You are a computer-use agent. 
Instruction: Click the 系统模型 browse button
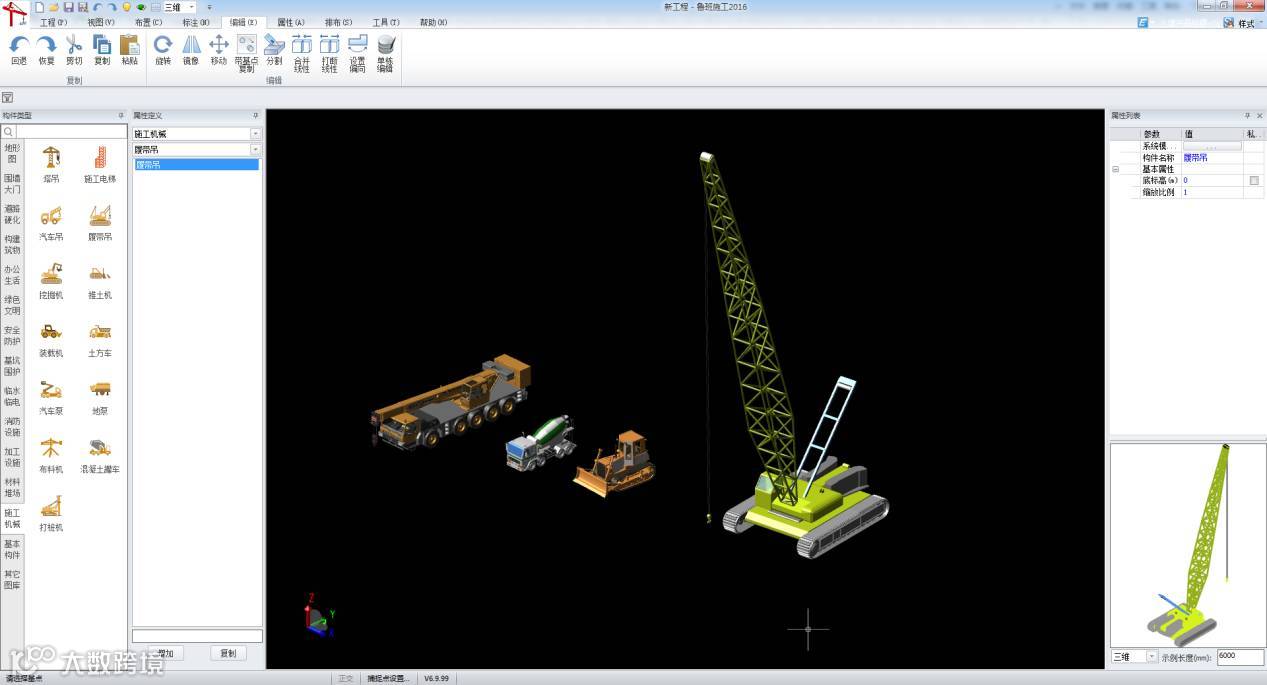click(1212, 146)
